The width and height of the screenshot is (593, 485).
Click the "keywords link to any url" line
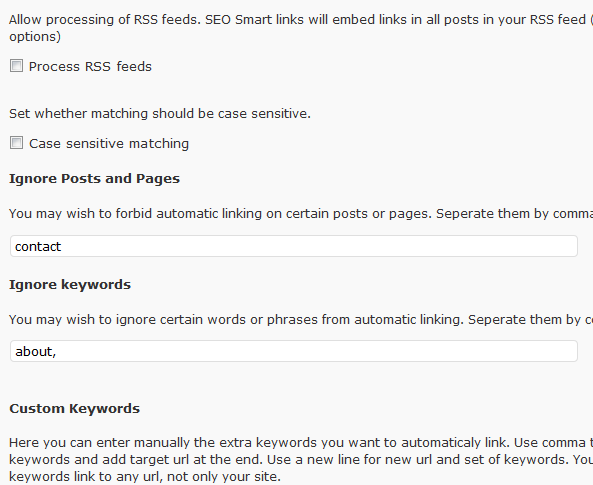[x=145, y=477]
